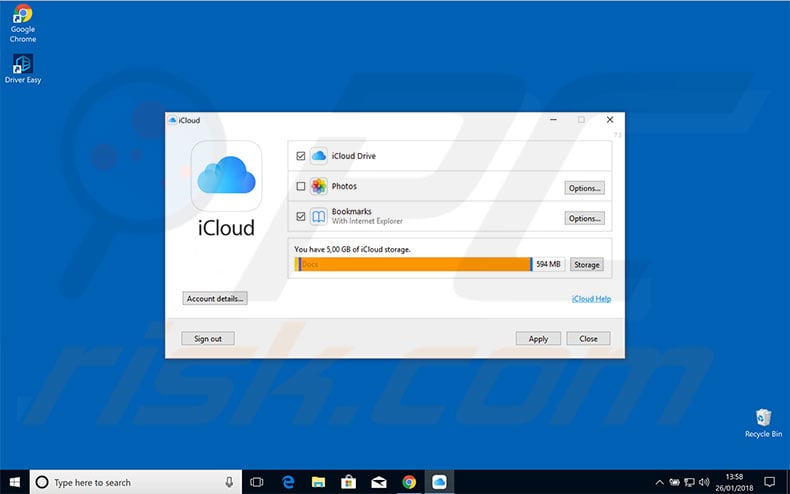Launch Microsoft Edge from taskbar
This screenshot has height=494, width=790.
tap(288, 482)
